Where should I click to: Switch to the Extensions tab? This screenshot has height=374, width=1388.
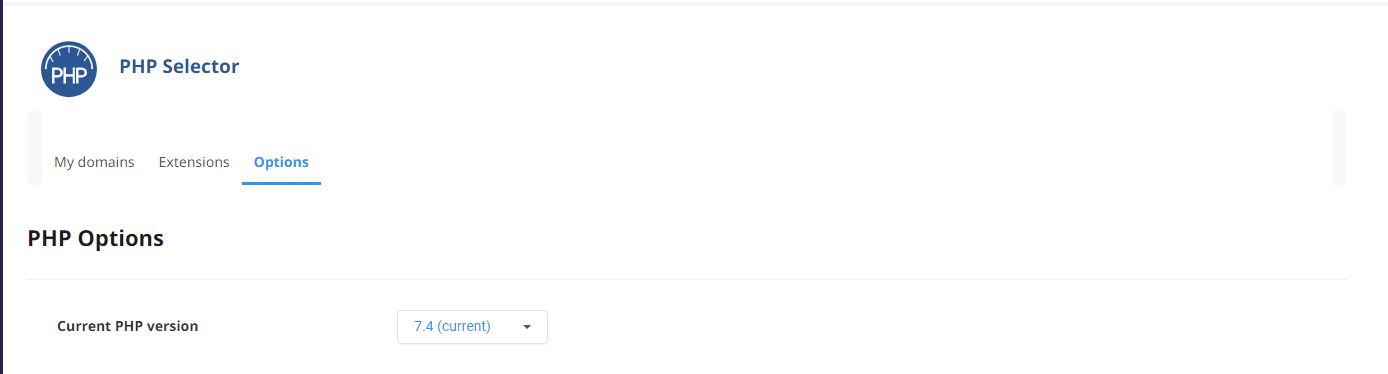tap(194, 162)
